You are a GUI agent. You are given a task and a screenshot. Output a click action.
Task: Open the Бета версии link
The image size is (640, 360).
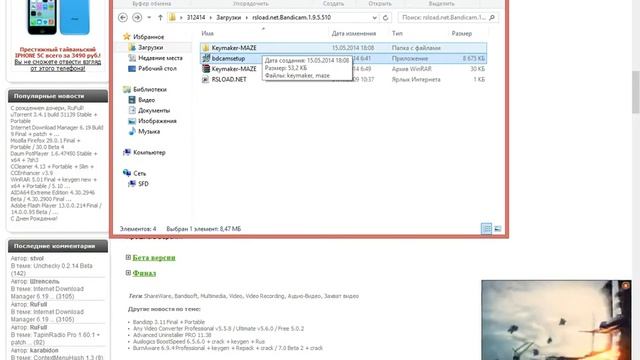[154, 258]
